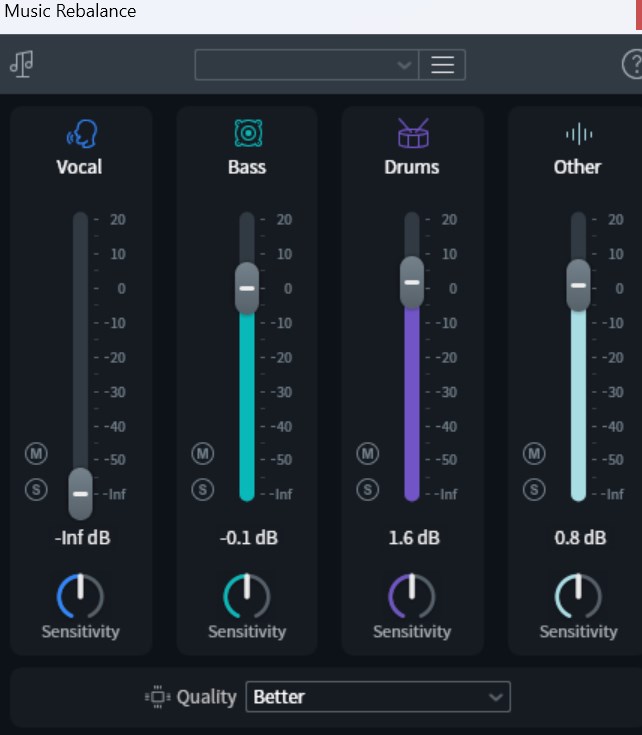Click the Vocal Sensitivity knob
Screen dimensions: 642x735
(80, 596)
